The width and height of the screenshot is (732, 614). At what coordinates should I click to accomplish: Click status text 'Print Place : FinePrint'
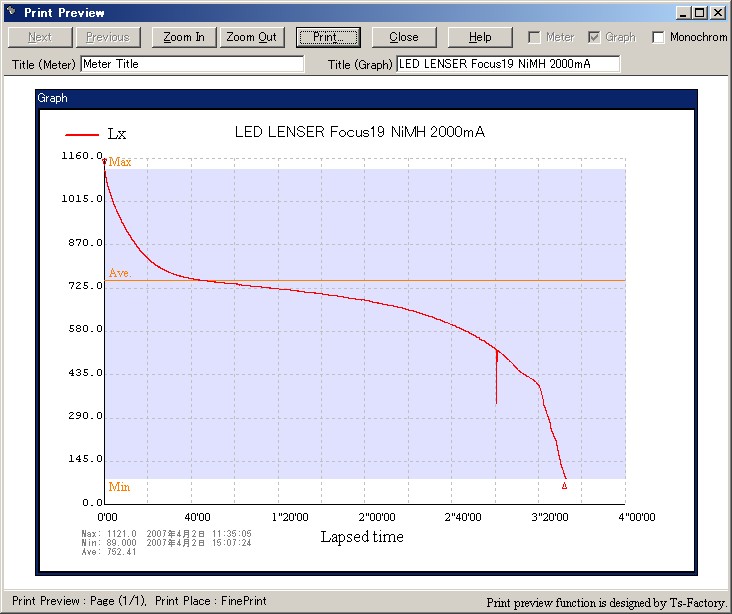211,601
